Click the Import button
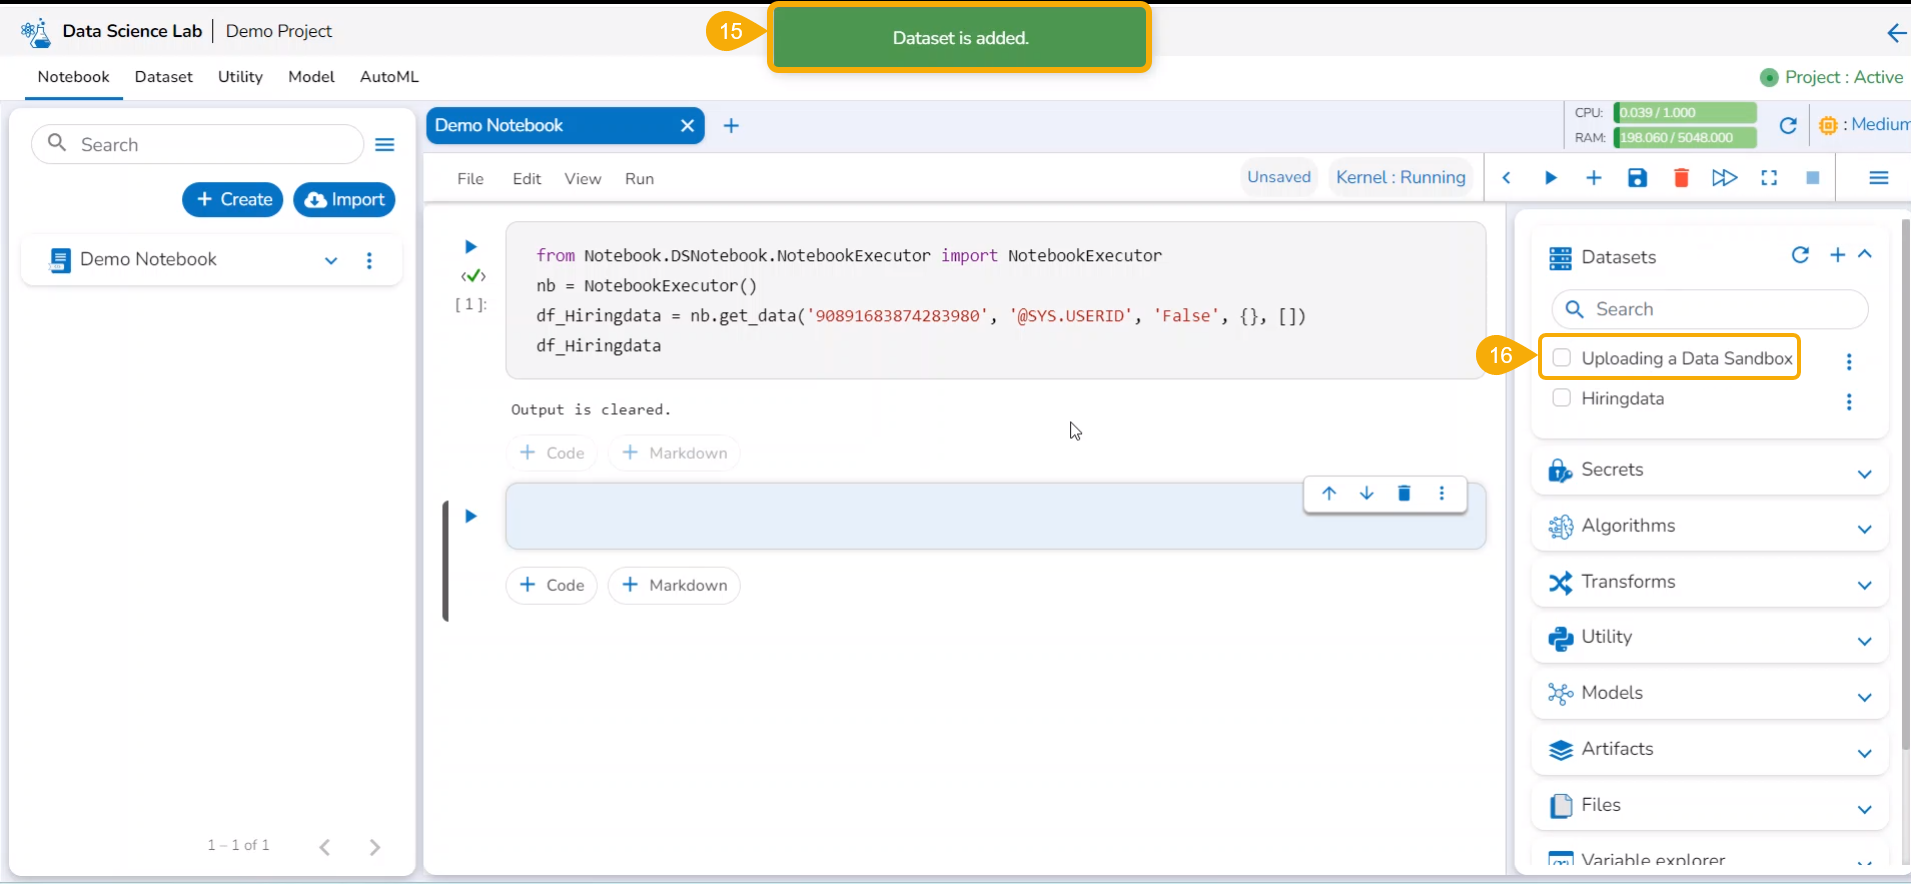Screen dimensions: 1911x884 (345, 200)
